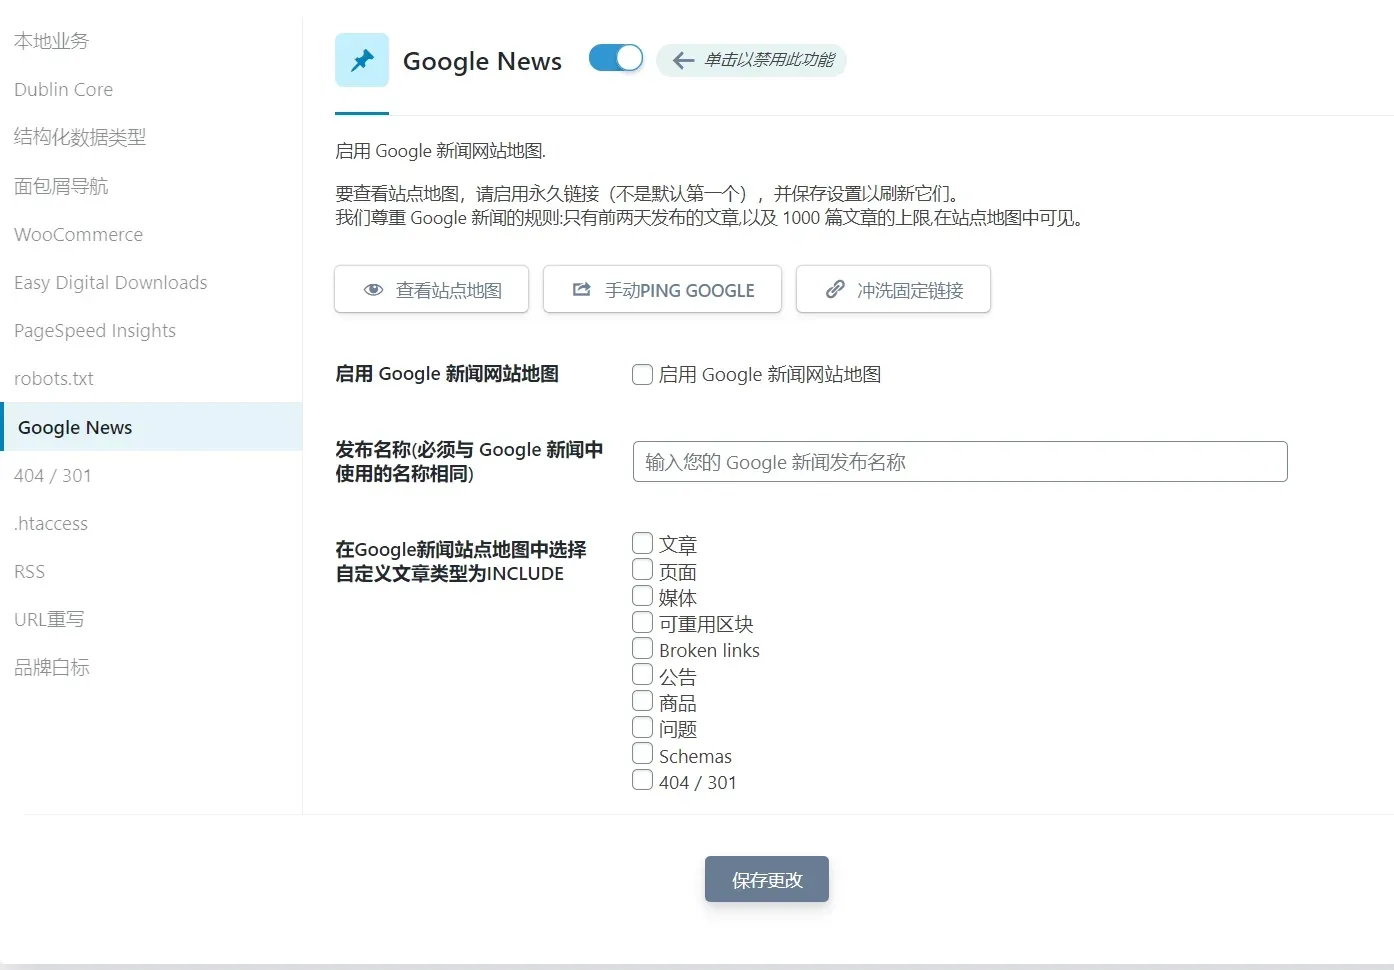Image resolution: width=1394 pixels, height=970 pixels.
Task: Check the Schemas post type checkbox
Action: pyautogui.click(x=643, y=754)
